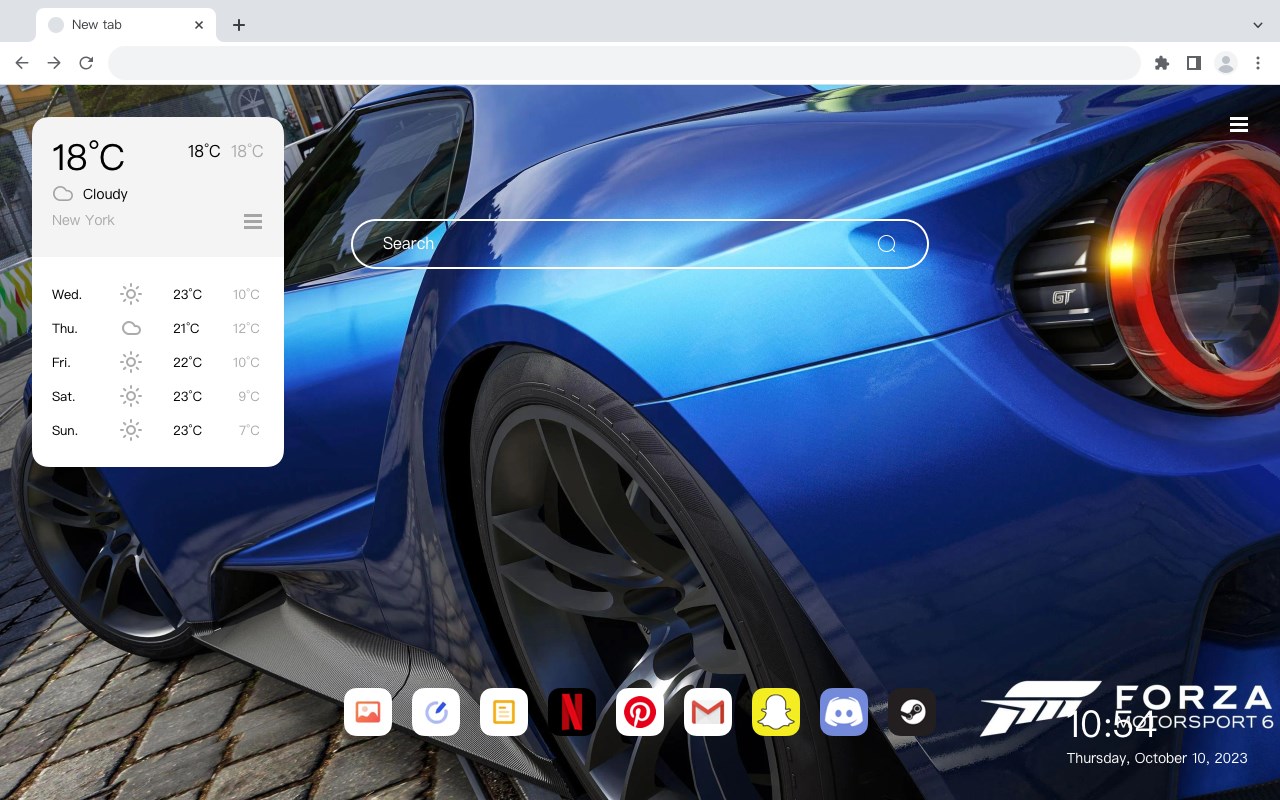Click into the Search field
Viewport: 1280px width, 800px height.
point(640,244)
